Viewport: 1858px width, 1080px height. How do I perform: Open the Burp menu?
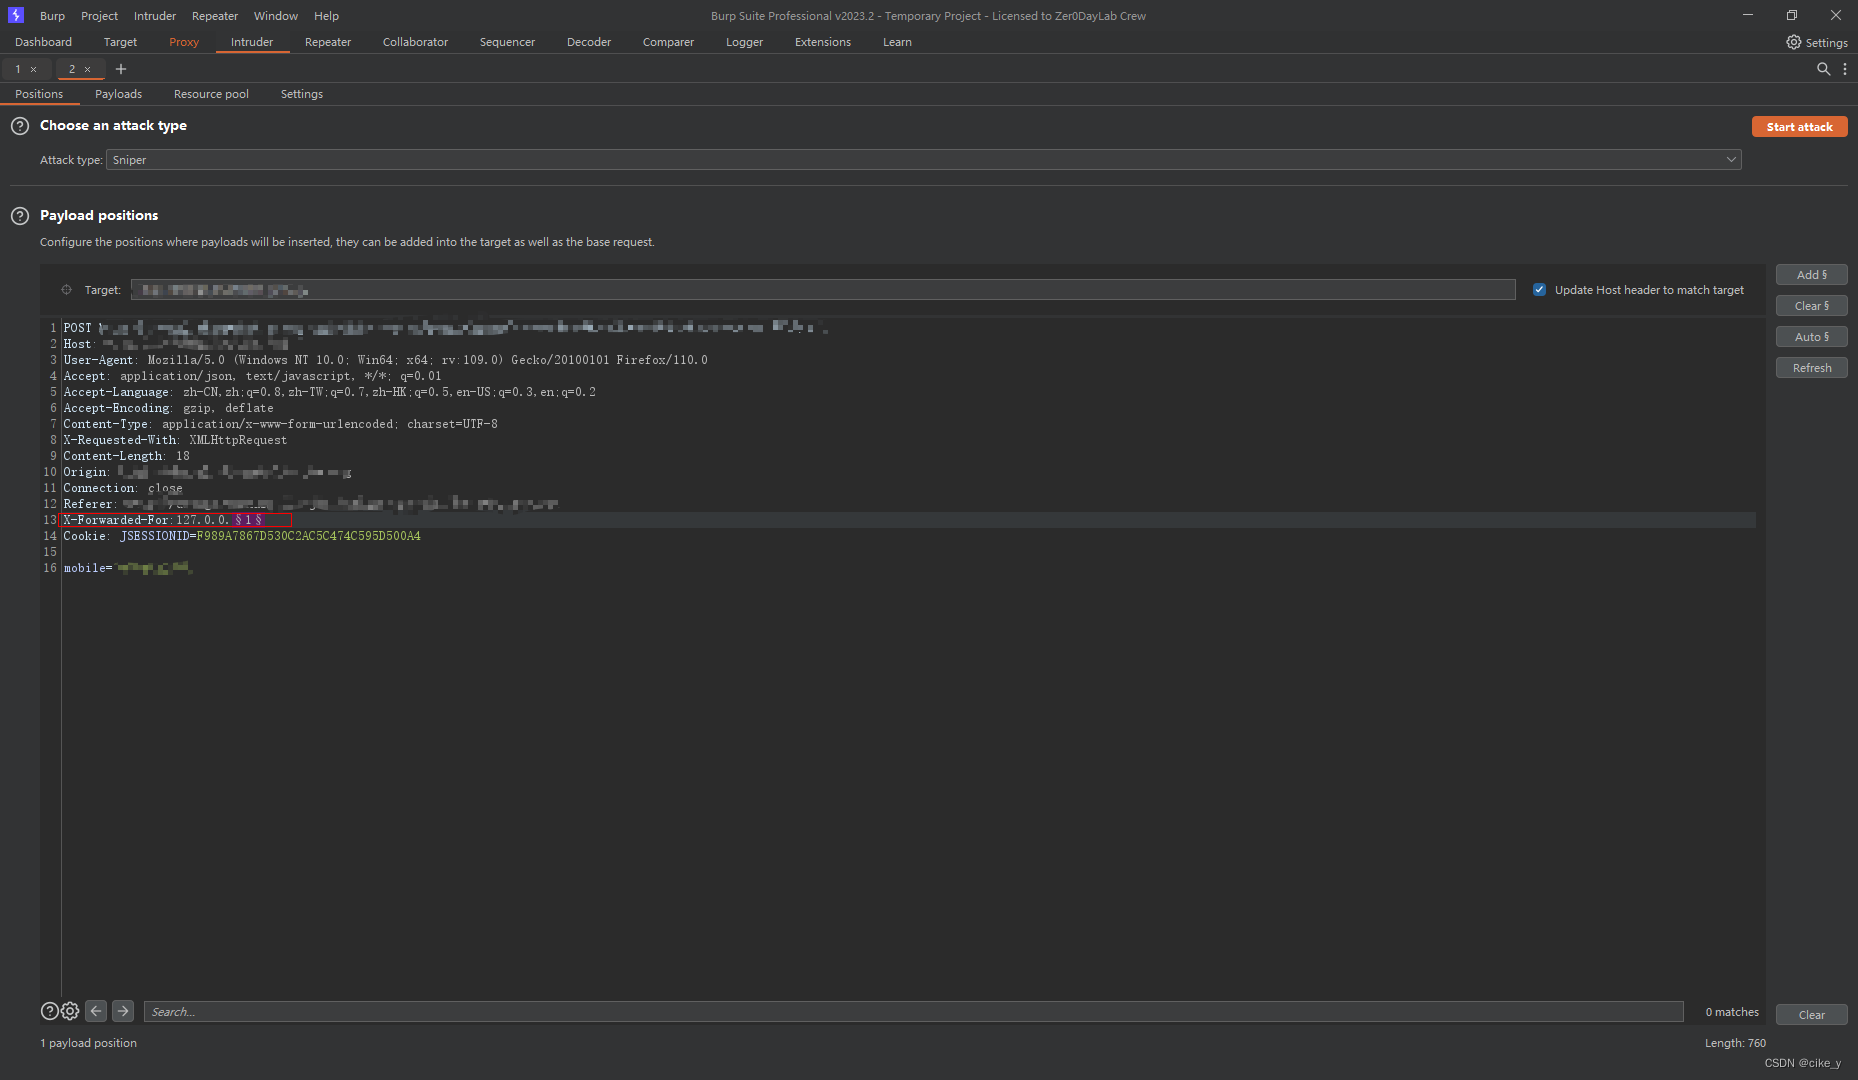coord(52,16)
